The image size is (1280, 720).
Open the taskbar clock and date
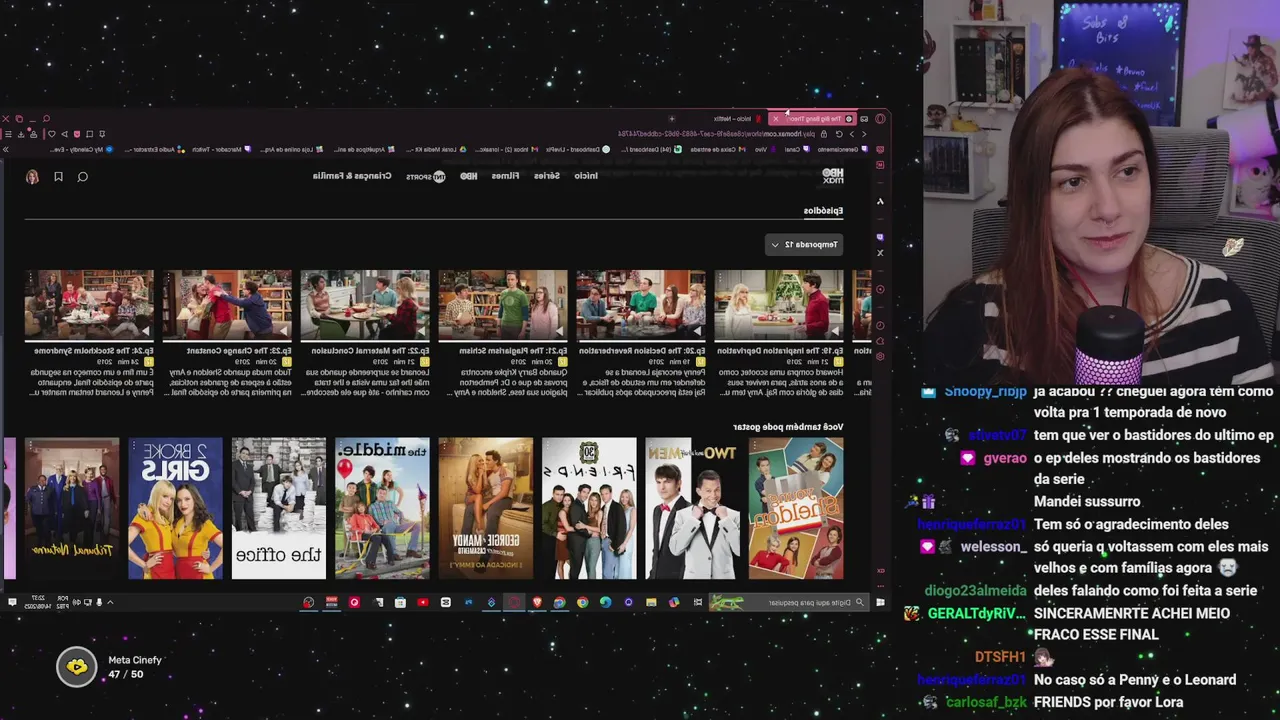click(37, 602)
